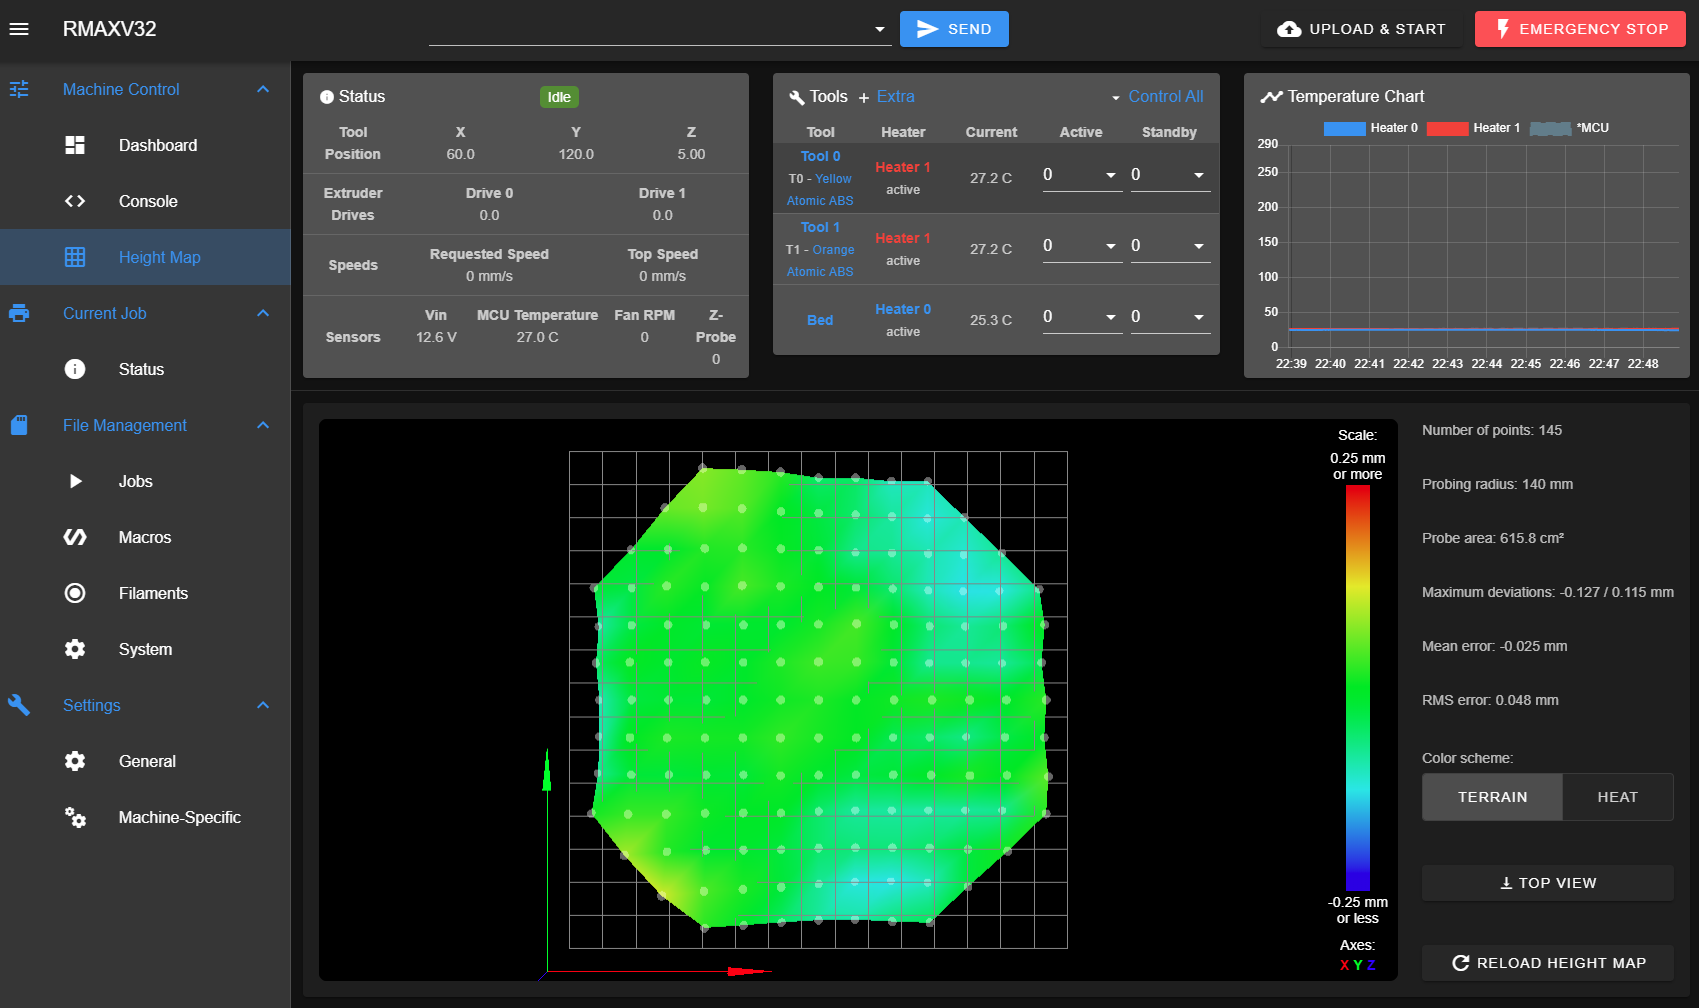Click Heater 0 link for Bed
This screenshot has width=1699, height=1008.
tap(903, 309)
